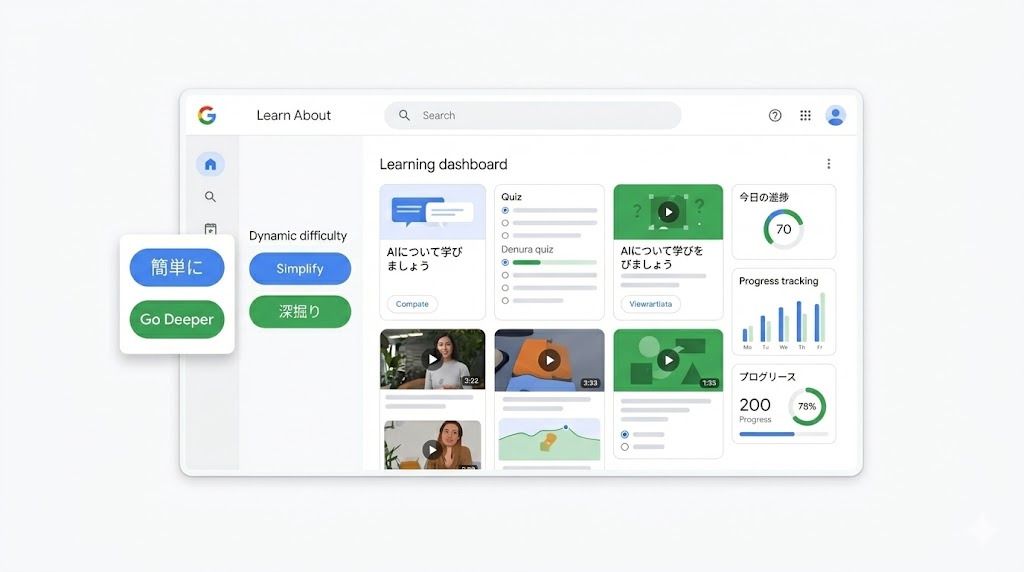Click the Compate button
Viewport: 1024px width, 572px height.
point(412,304)
